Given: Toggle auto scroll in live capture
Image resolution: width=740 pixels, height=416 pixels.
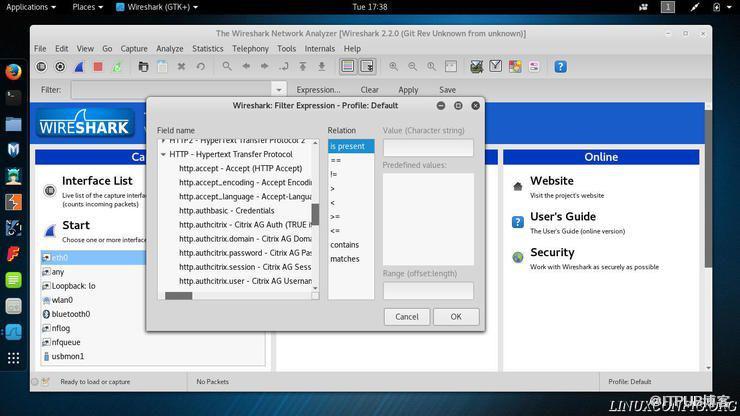Looking at the screenshot, I should point(367,67).
